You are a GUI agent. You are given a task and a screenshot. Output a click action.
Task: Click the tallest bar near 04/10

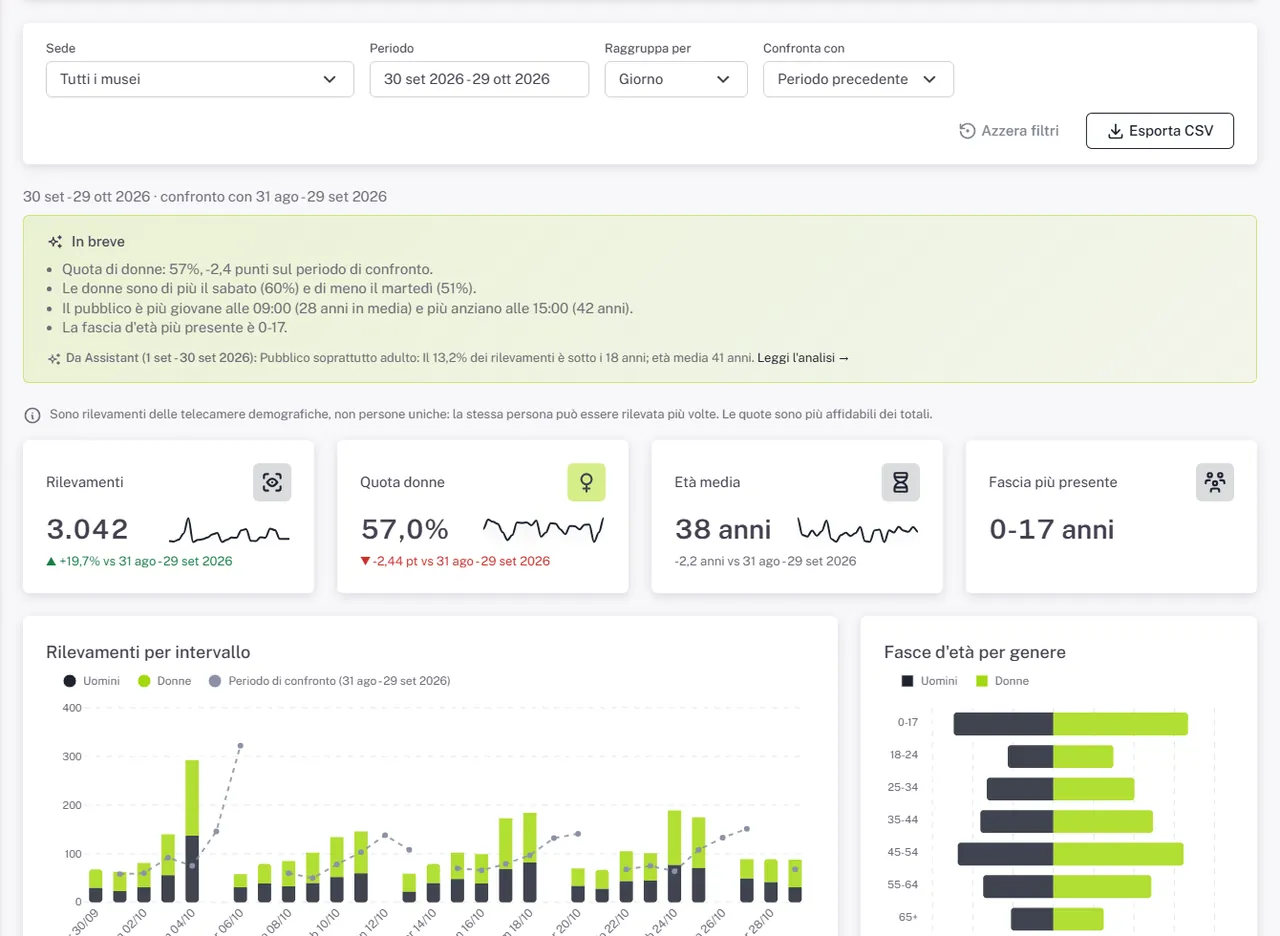click(192, 830)
